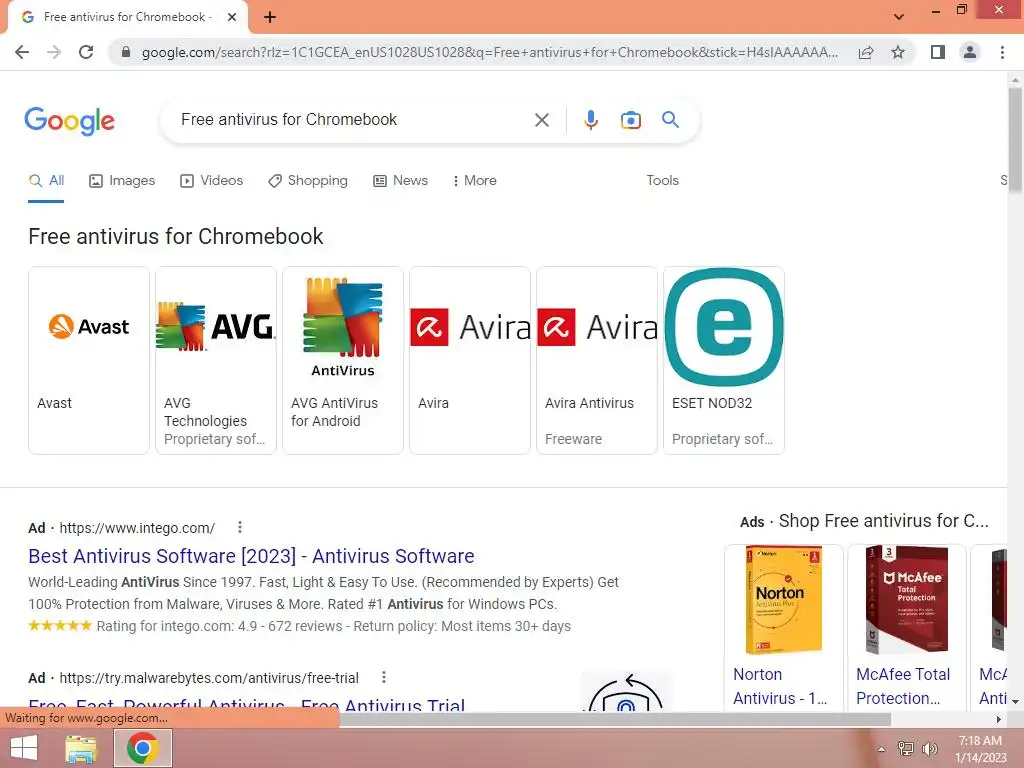Open the Windows Start menu
This screenshot has height=768, width=1024.
[24, 748]
